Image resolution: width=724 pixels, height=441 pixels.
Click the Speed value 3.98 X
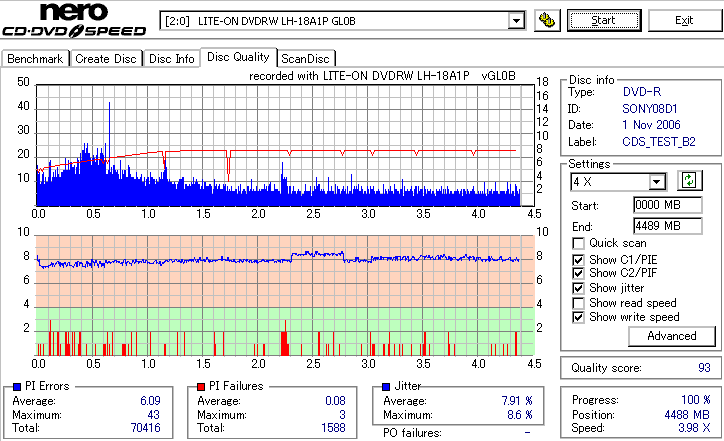(694, 428)
